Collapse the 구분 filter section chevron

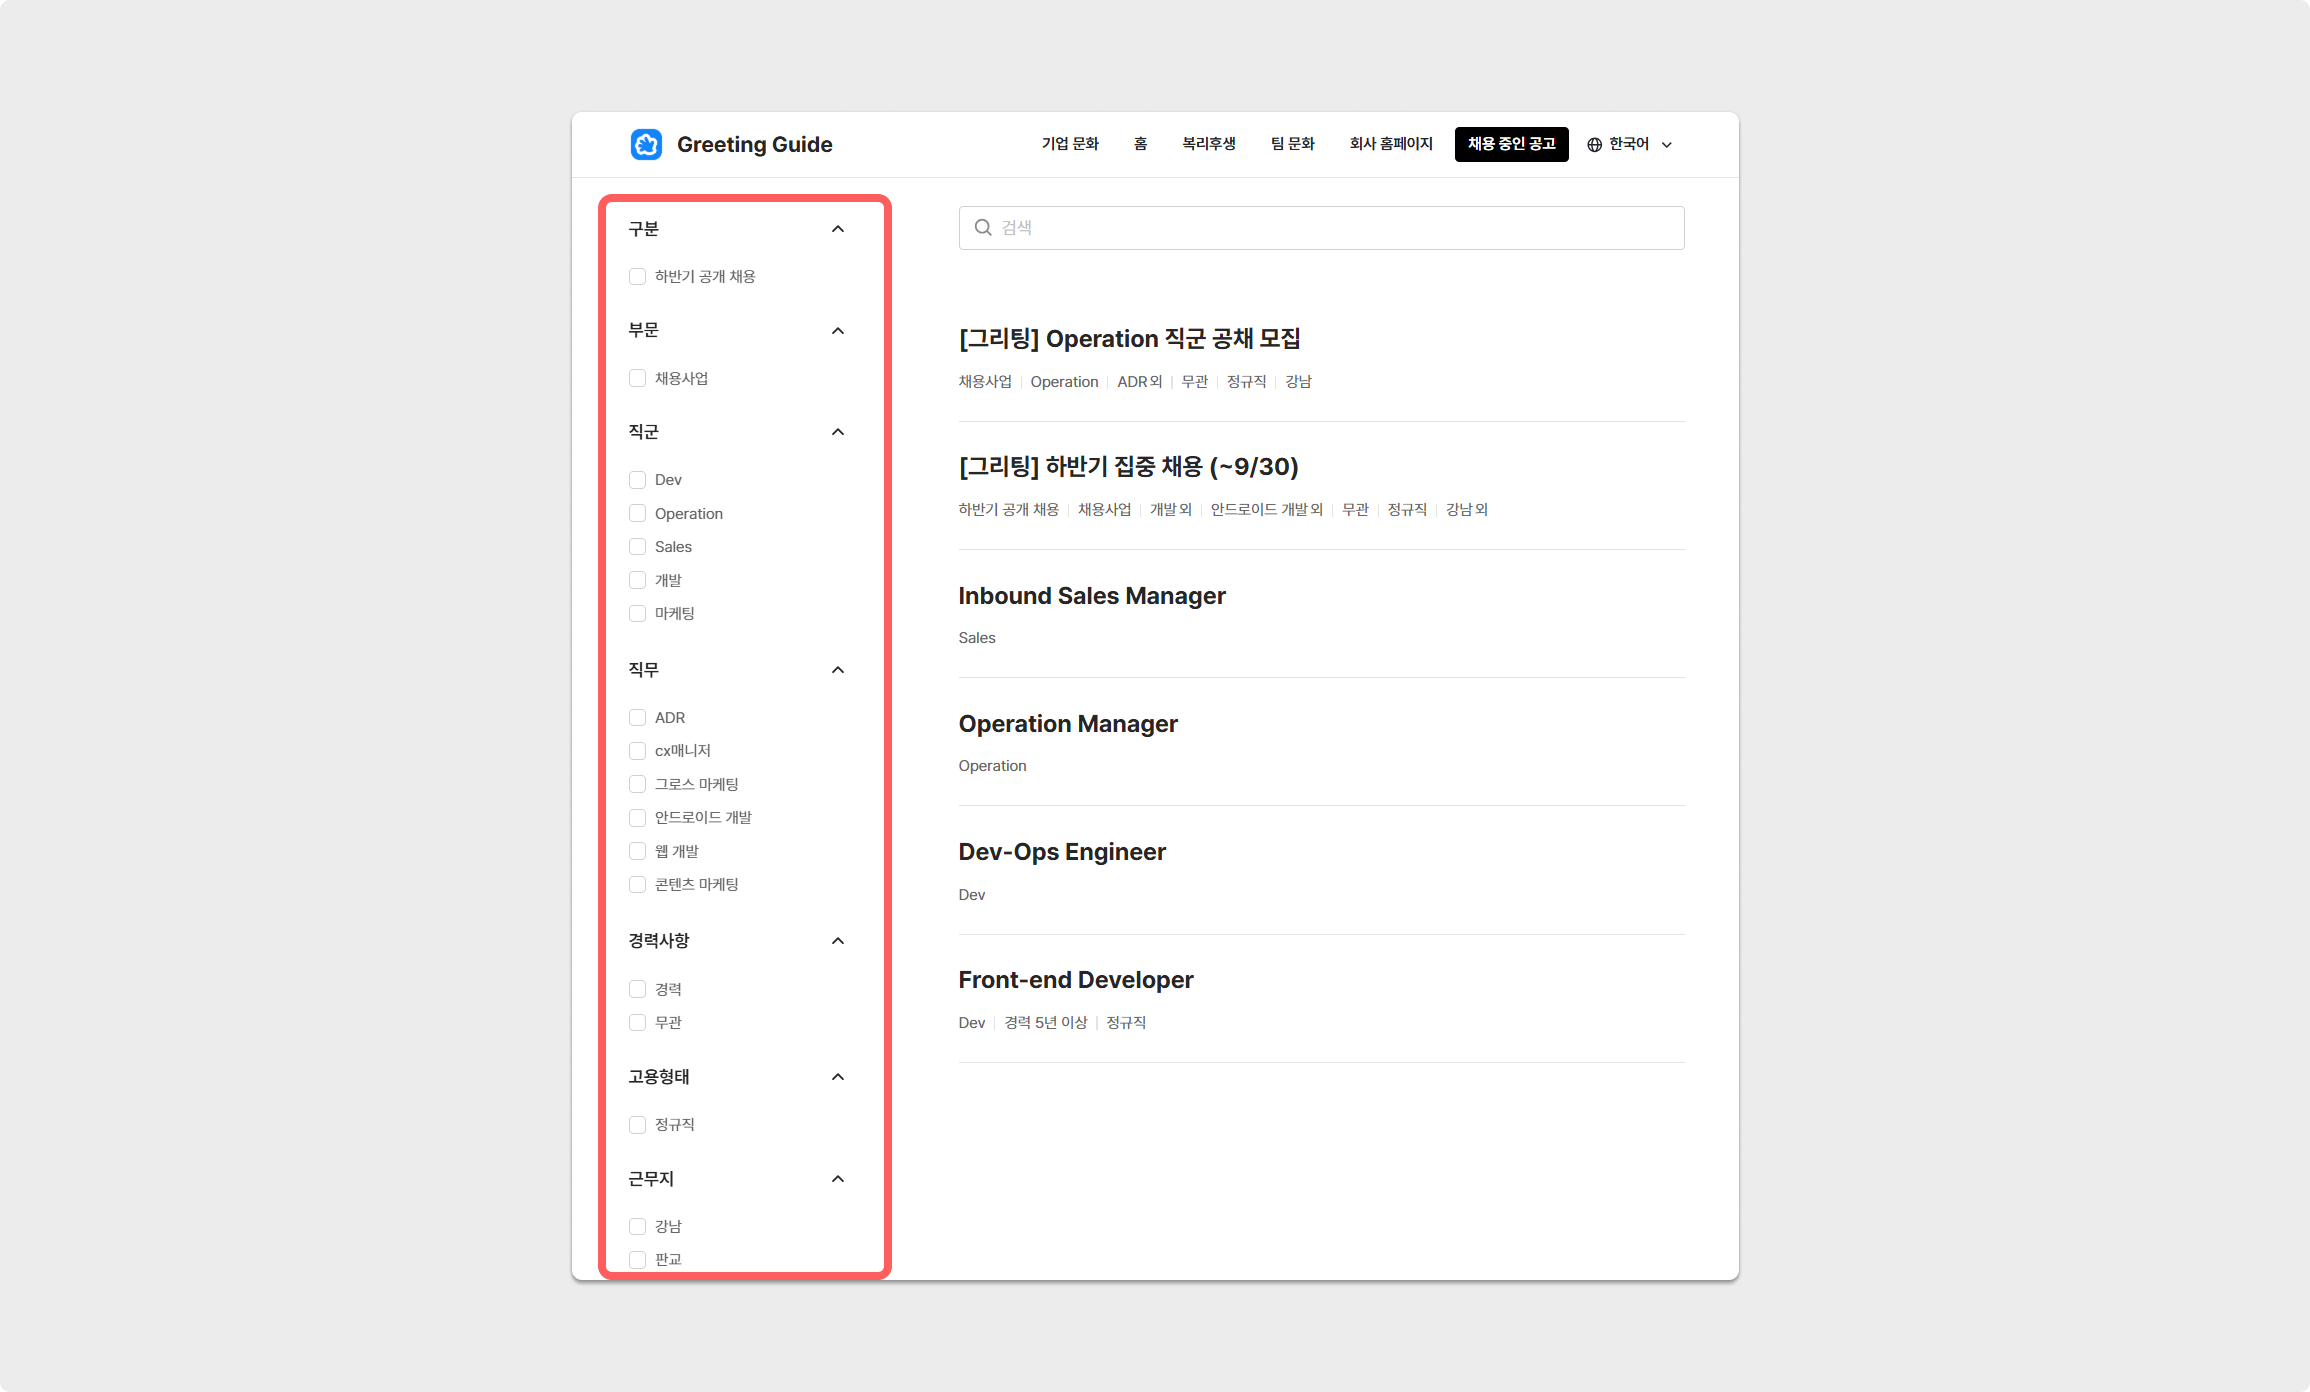click(838, 229)
